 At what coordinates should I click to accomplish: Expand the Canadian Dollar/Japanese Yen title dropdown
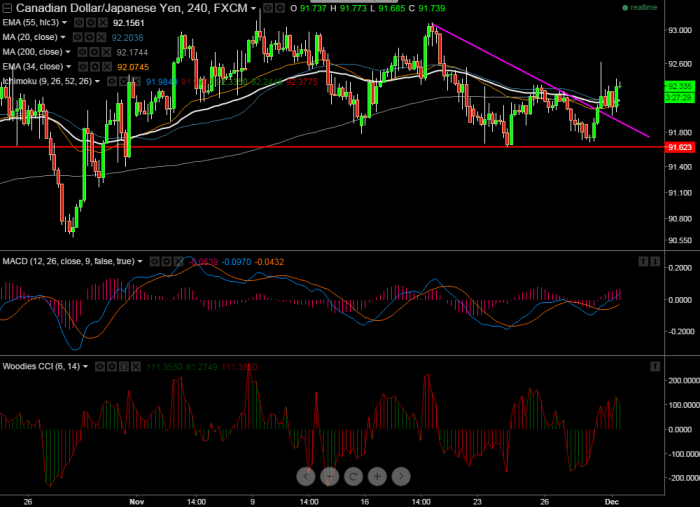coord(254,8)
